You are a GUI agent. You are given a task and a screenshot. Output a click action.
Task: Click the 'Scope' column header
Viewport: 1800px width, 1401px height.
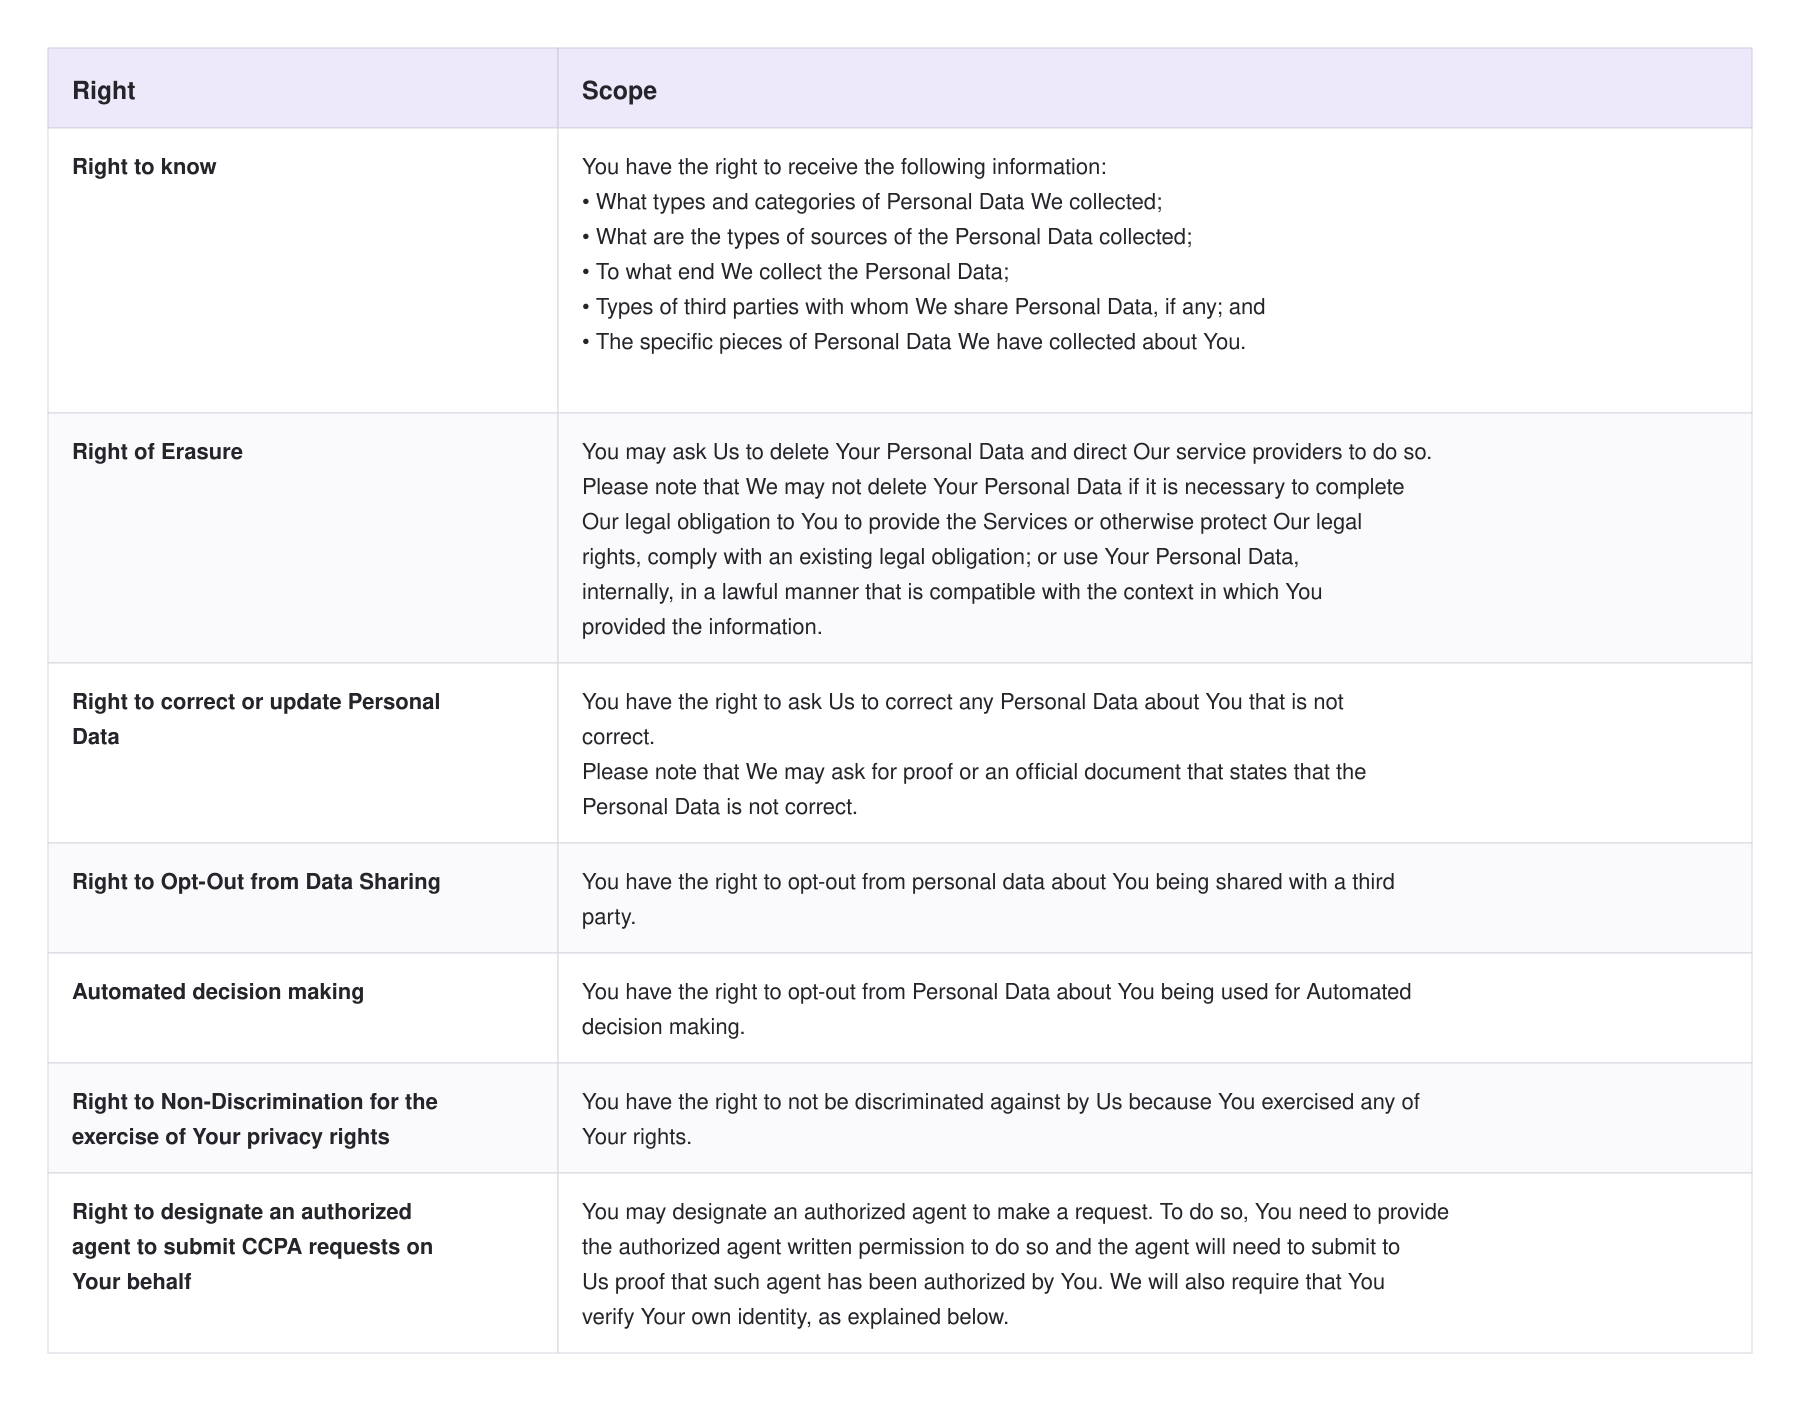click(x=619, y=90)
